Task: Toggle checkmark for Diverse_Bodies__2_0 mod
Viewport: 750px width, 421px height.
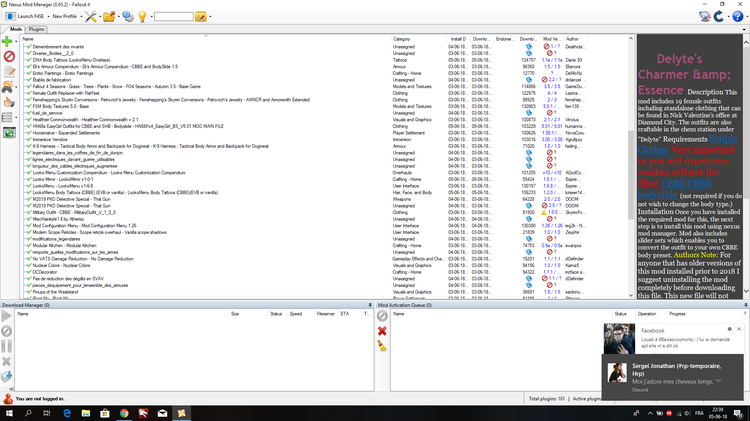Action: point(29,53)
